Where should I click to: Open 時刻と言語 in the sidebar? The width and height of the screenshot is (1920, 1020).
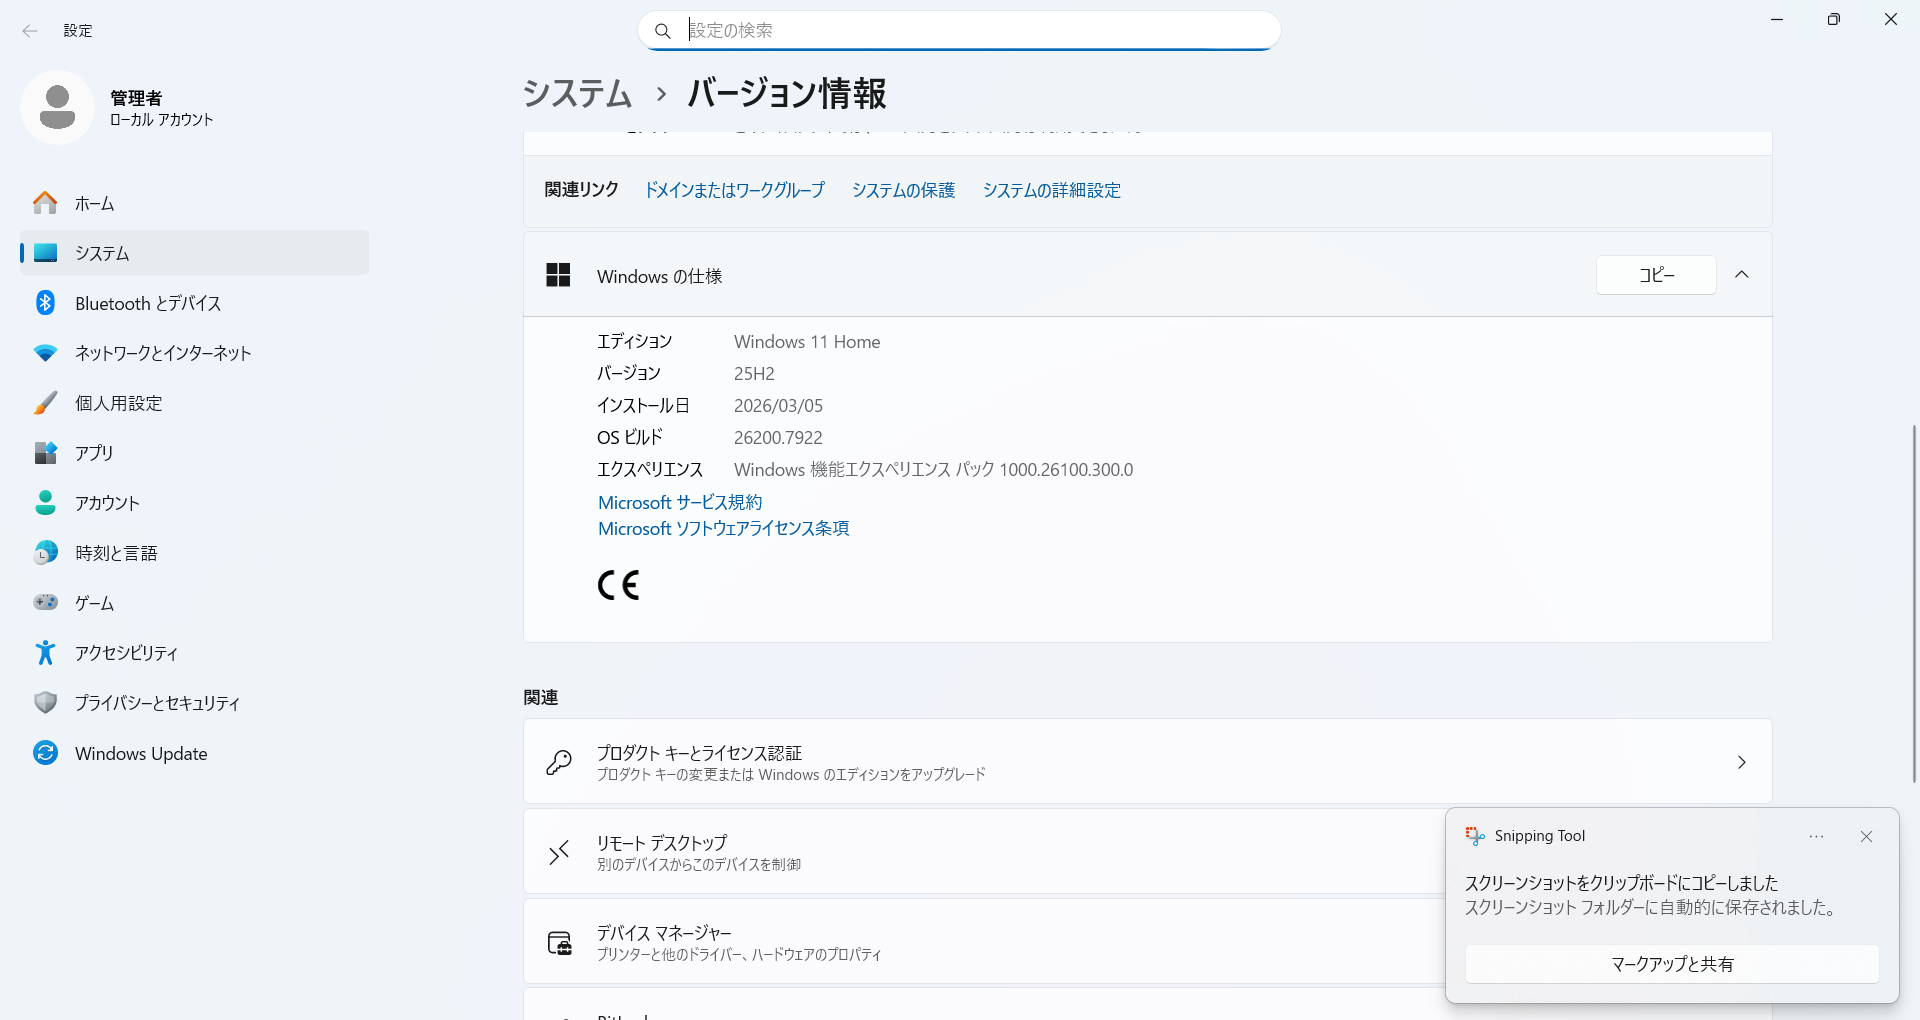[x=116, y=553]
